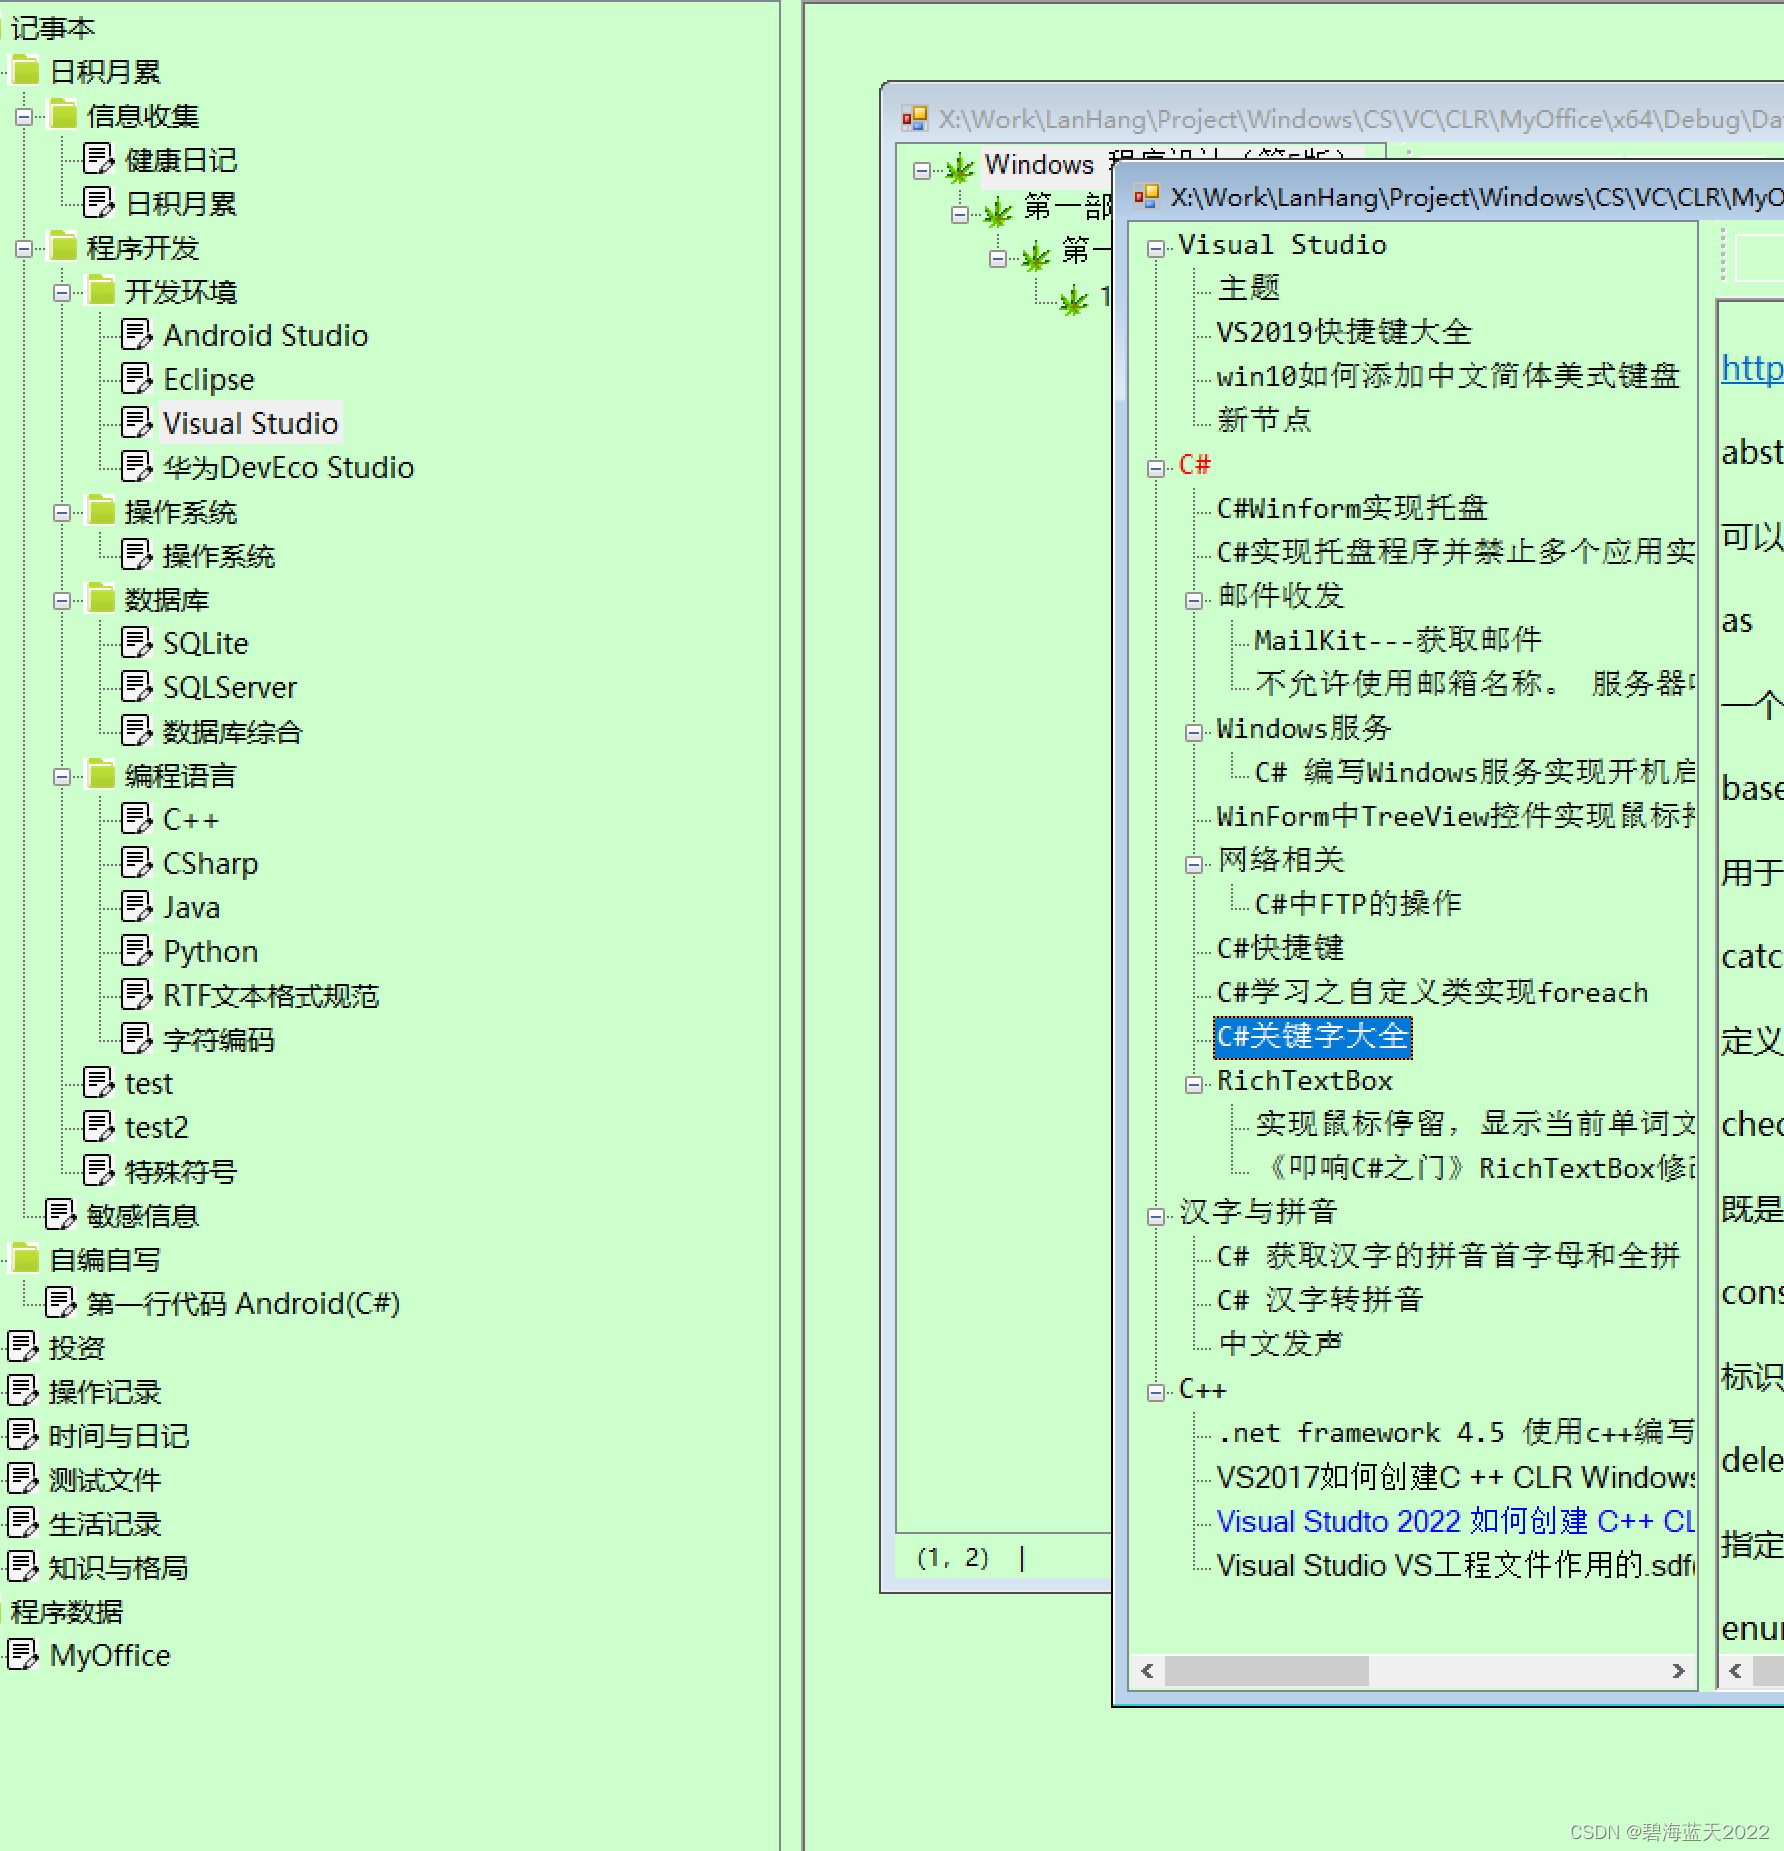Screen dimensions: 1784x1851
Task: Select MailKit---获取邮件 item
Action: coord(1398,640)
